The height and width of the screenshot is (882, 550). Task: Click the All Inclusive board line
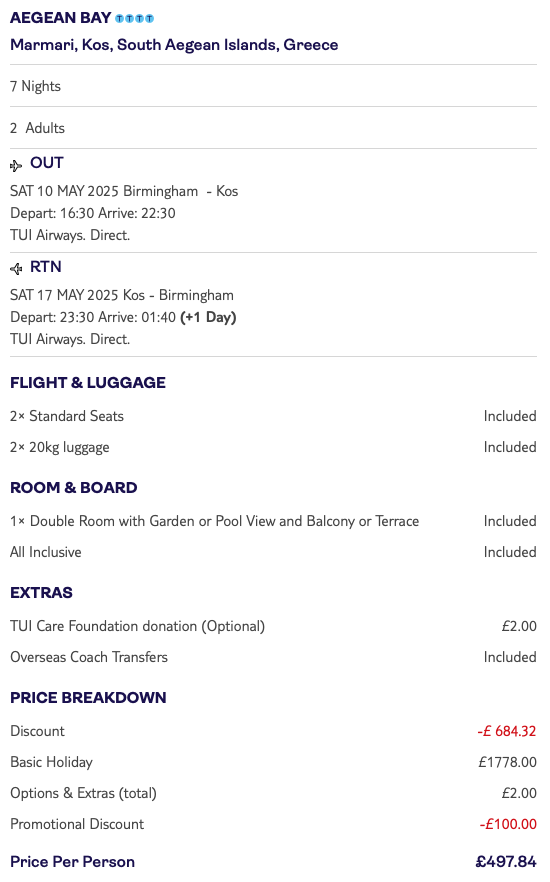point(46,552)
